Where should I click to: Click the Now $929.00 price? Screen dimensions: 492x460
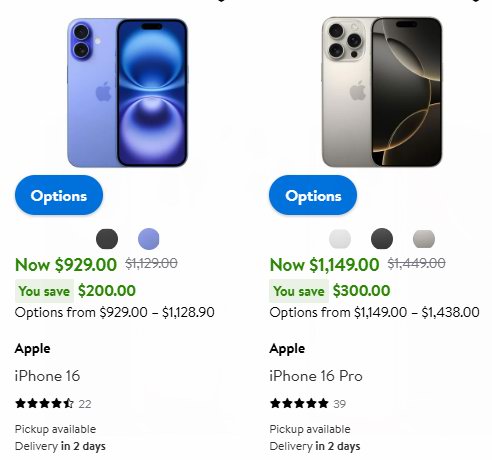click(66, 265)
